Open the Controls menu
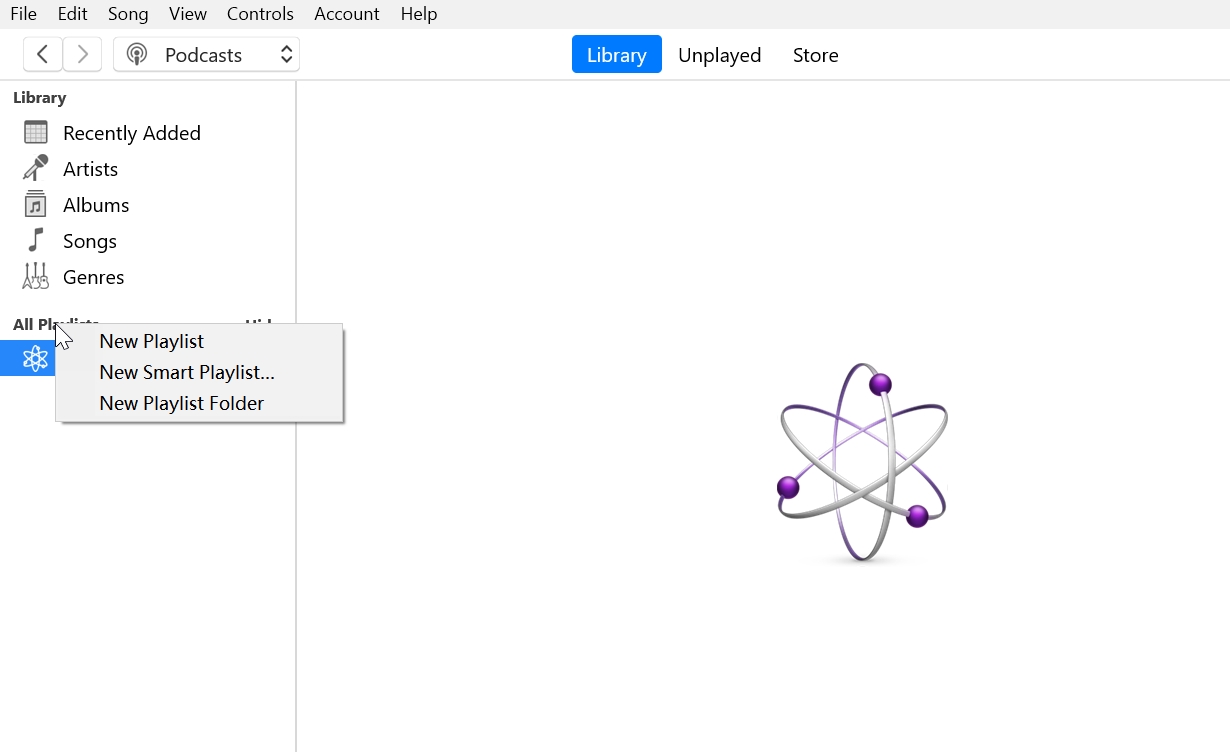Image resolution: width=1230 pixels, height=752 pixels. [x=260, y=14]
